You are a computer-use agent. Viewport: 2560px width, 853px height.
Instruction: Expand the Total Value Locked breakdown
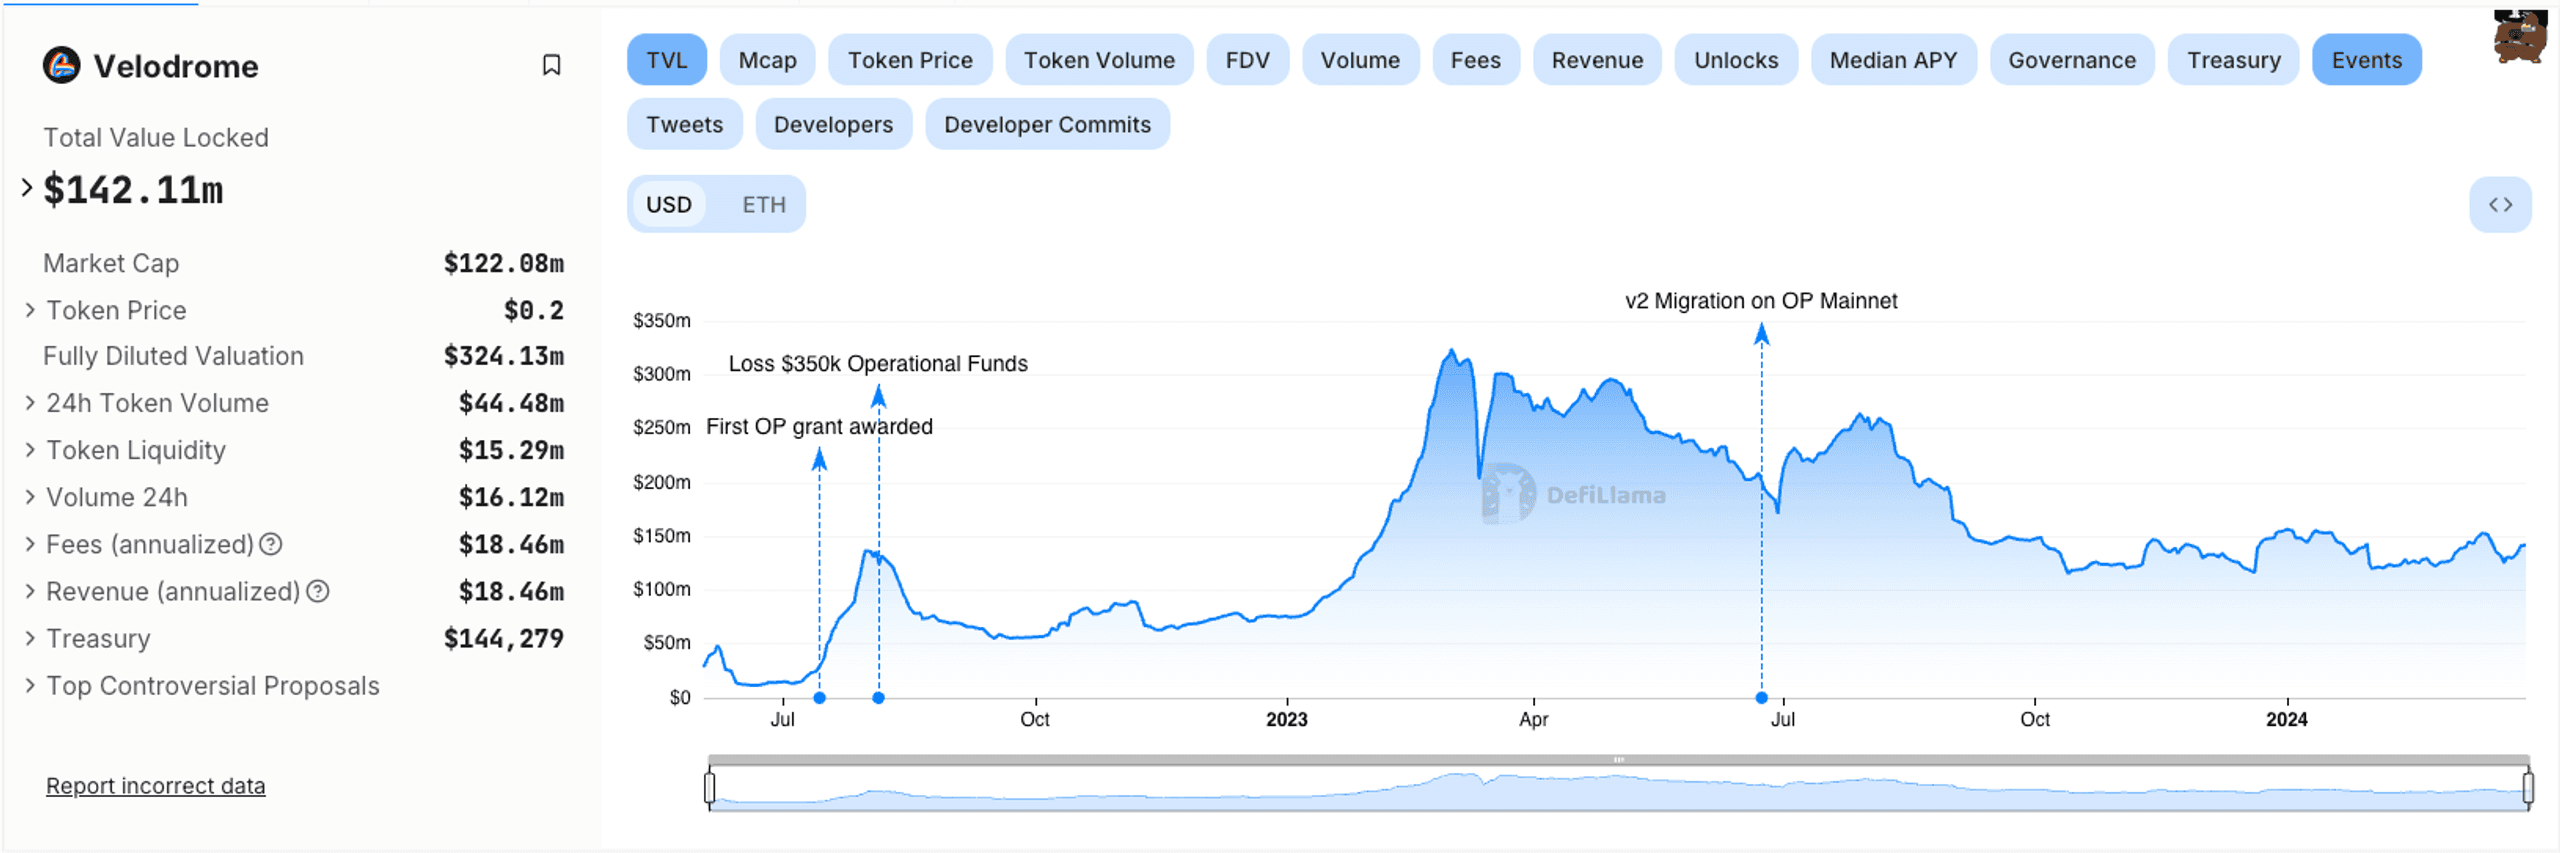27,187
